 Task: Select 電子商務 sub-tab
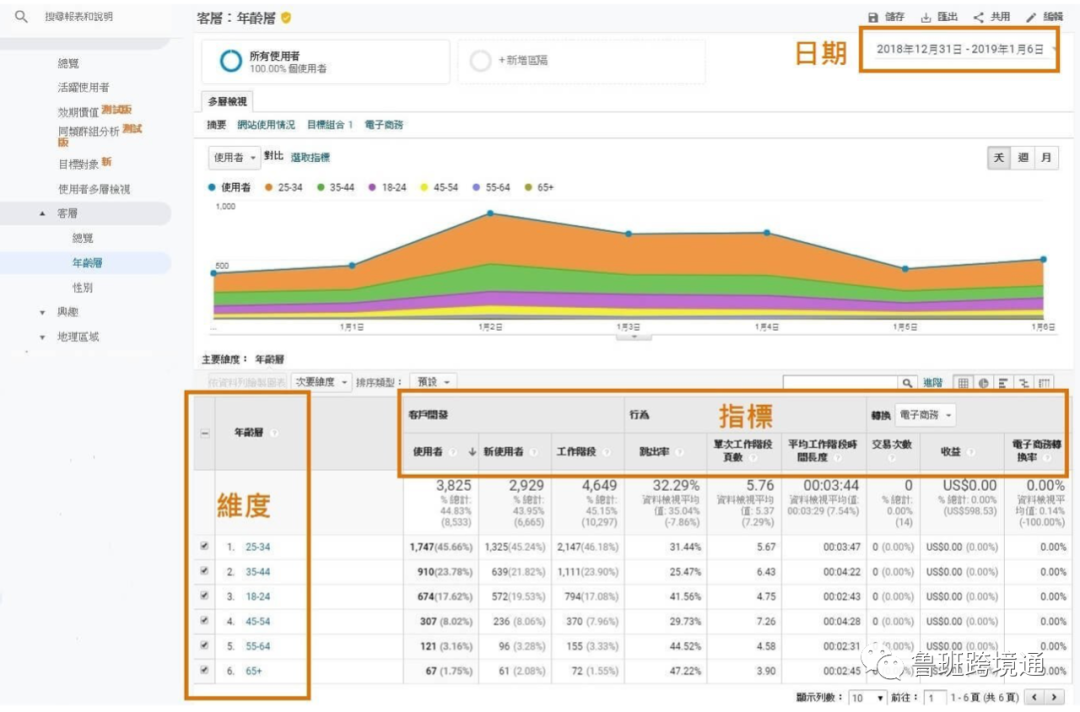pyautogui.click(x=384, y=125)
